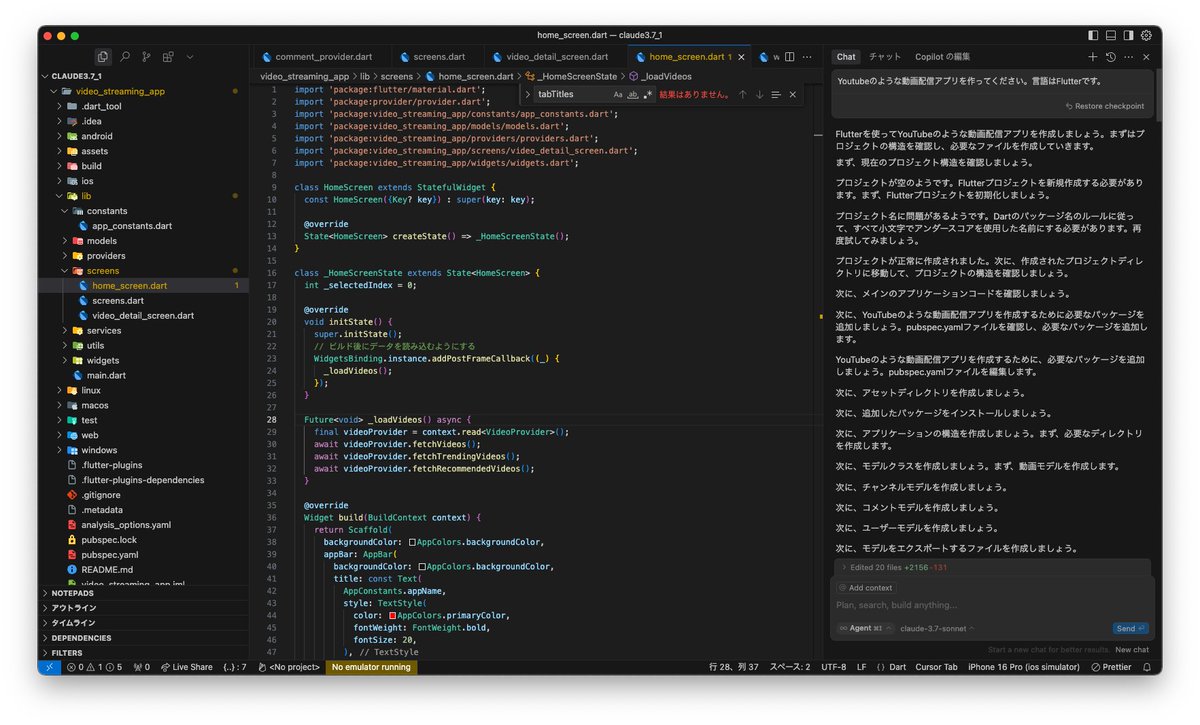
Task: Open README.md in explorer
Action: click(x=143, y=569)
